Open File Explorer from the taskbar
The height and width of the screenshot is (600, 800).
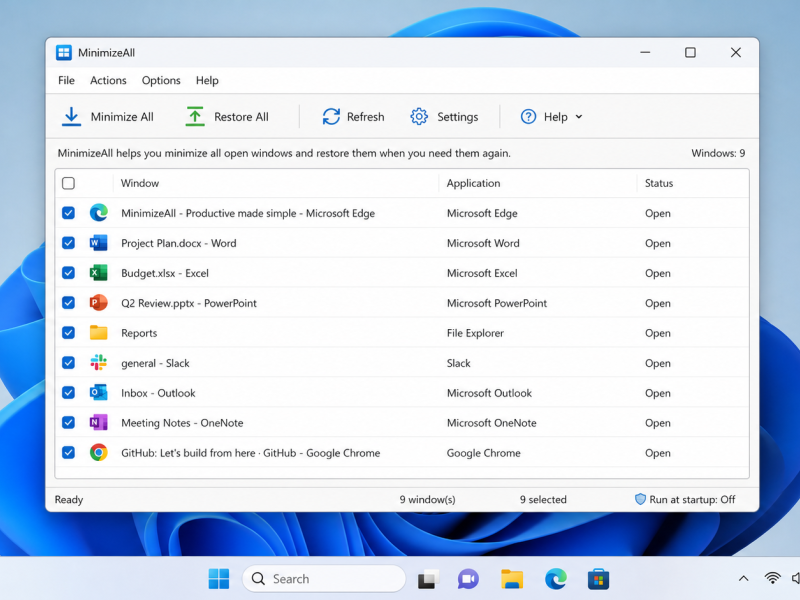coord(512,579)
